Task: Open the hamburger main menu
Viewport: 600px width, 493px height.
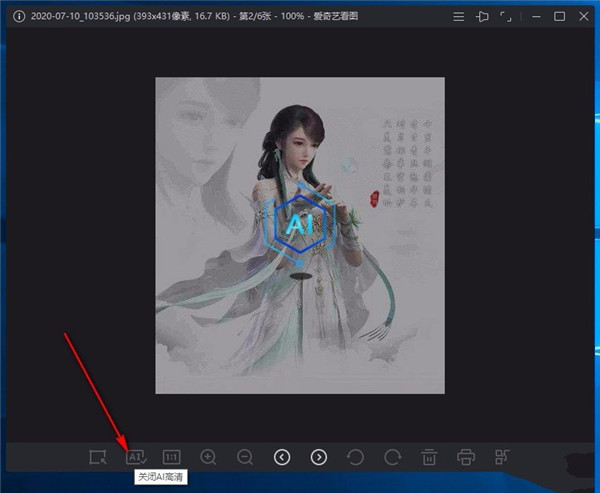Action: 458,16
